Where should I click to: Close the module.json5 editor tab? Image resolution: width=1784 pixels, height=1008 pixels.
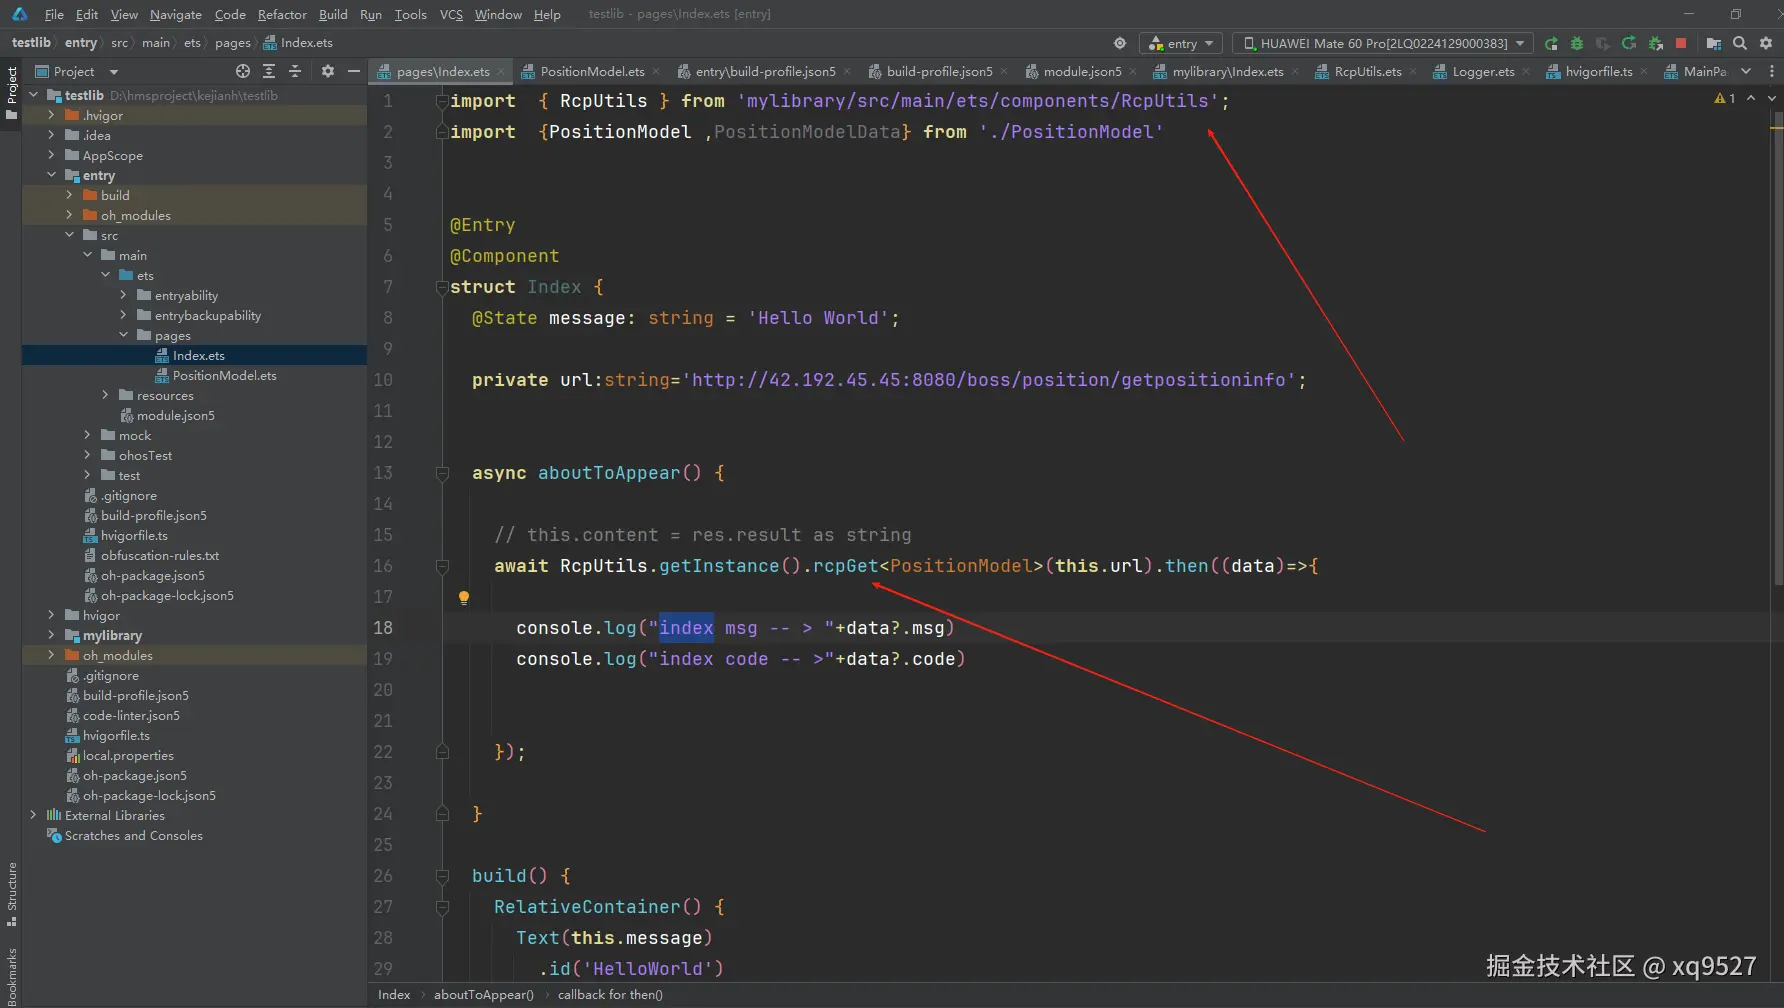pyautogui.click(x=1133, y=71)
